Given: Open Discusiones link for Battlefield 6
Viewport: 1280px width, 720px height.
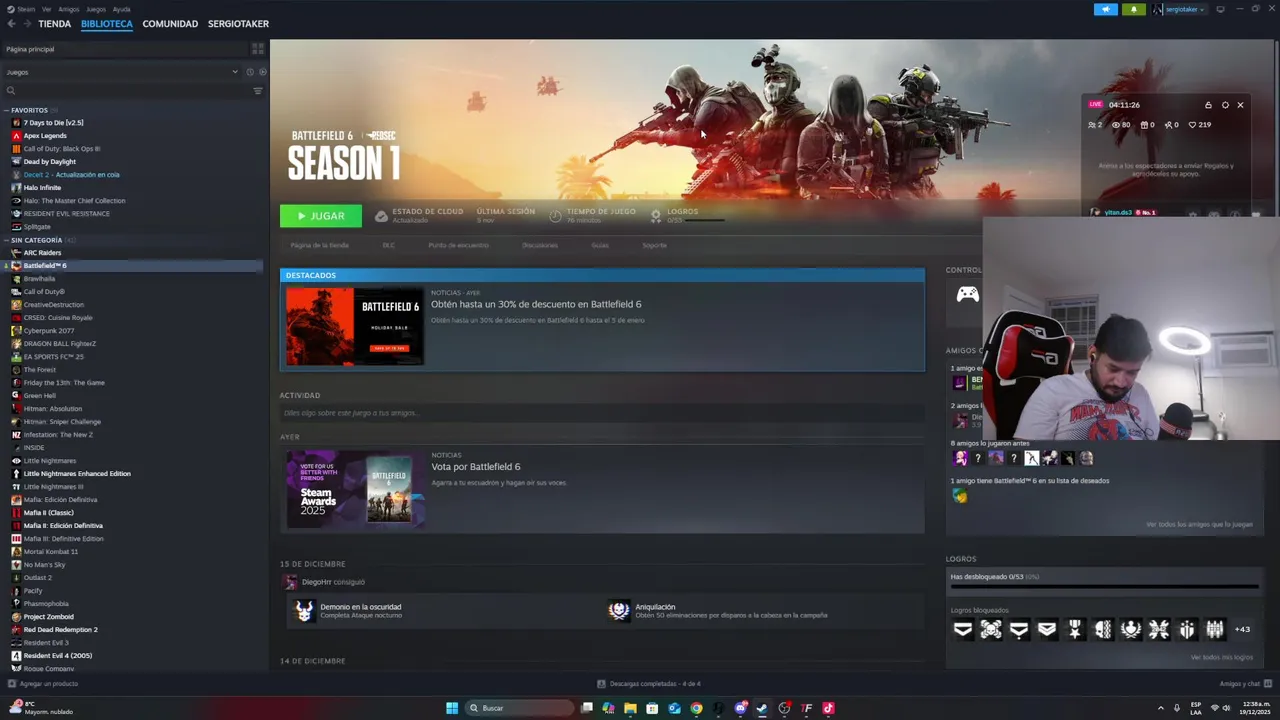Looking at the screenshot, I should click(x=540, y=245).
